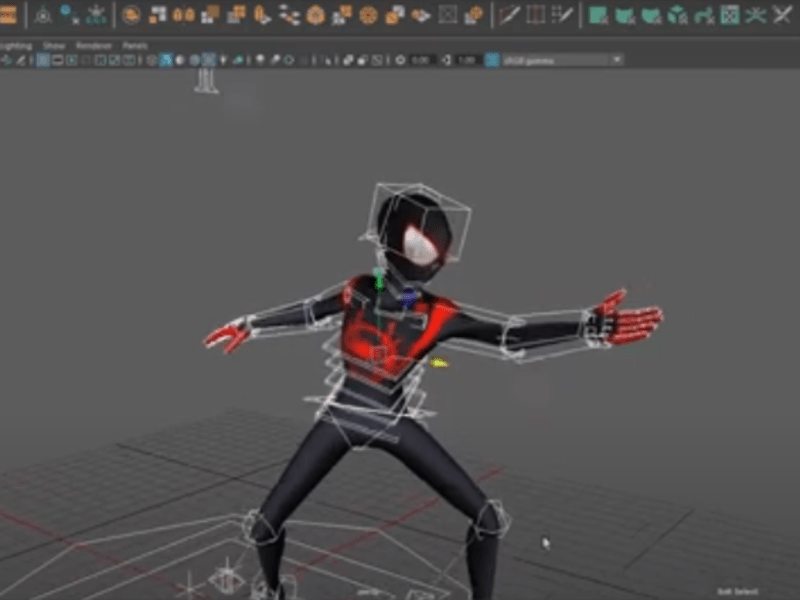Toggle use default material white sphere
The height and width of the screenshot is (600, 800).
180,60
